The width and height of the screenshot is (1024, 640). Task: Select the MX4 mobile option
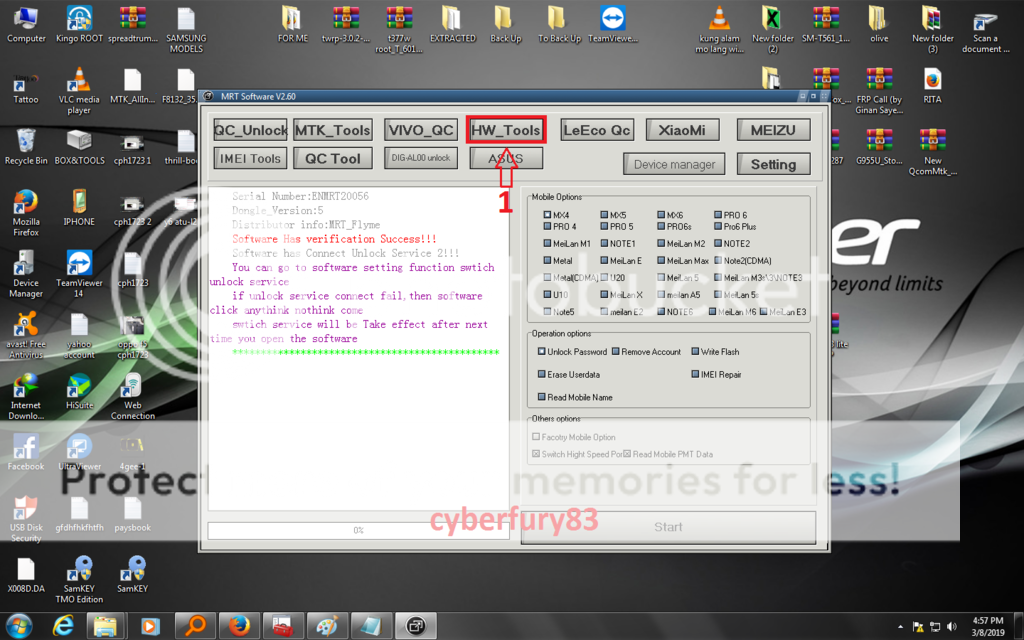[x=547, y=215]
